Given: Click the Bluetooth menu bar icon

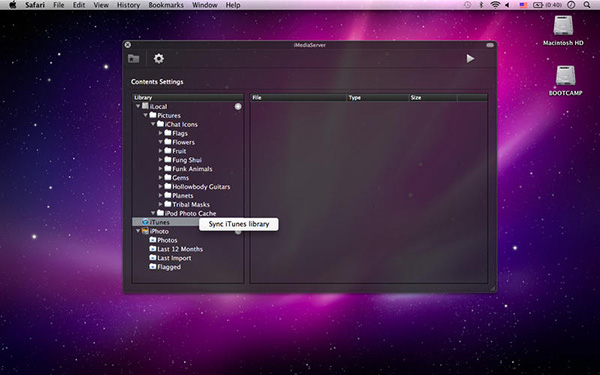Looking at the screenshot, I should (481, 5).
